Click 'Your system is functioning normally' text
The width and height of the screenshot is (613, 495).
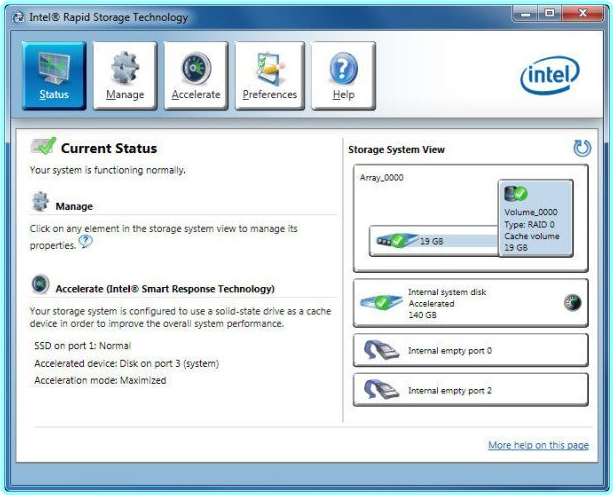pos(108,170)
